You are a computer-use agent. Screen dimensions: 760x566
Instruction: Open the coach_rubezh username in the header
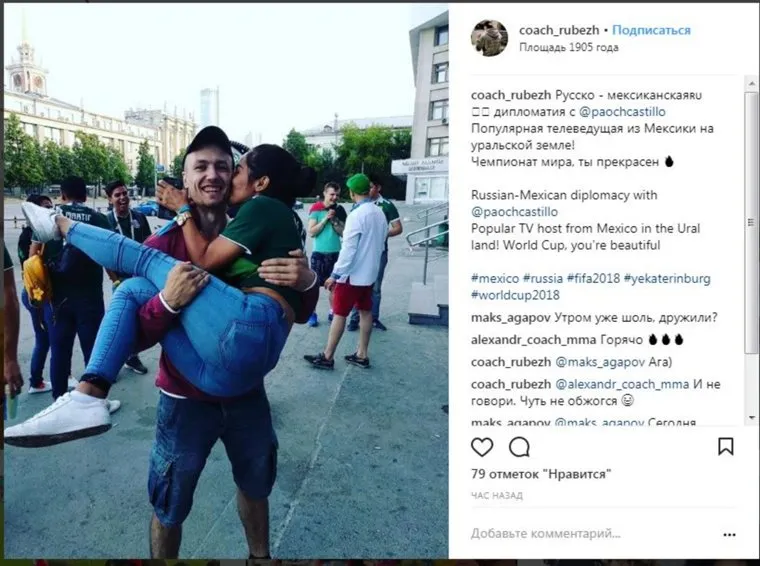(559, 30)
